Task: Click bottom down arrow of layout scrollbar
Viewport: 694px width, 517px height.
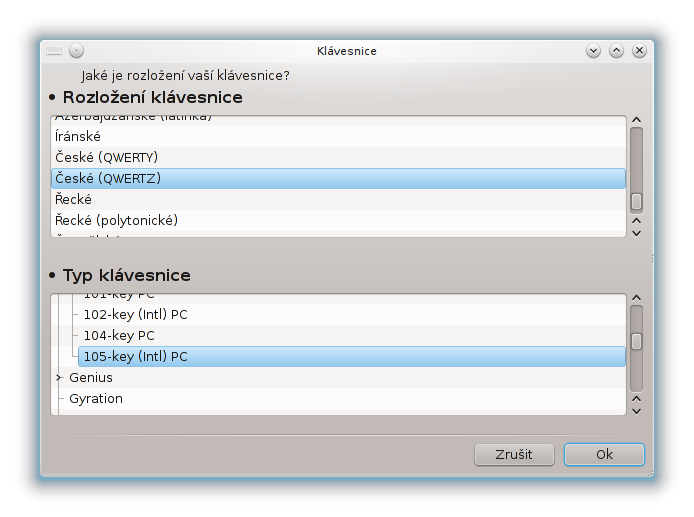Action: pyautogui.click(x=636, y=233)
